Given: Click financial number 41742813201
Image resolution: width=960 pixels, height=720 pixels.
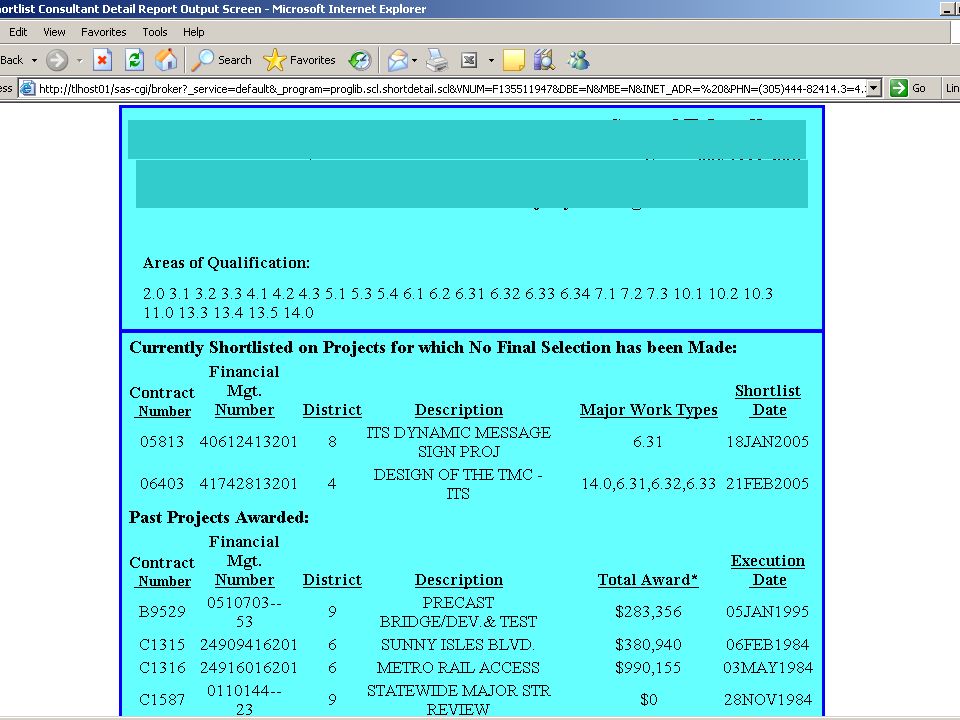Looking at the screenshot, I should pos(248,484).
